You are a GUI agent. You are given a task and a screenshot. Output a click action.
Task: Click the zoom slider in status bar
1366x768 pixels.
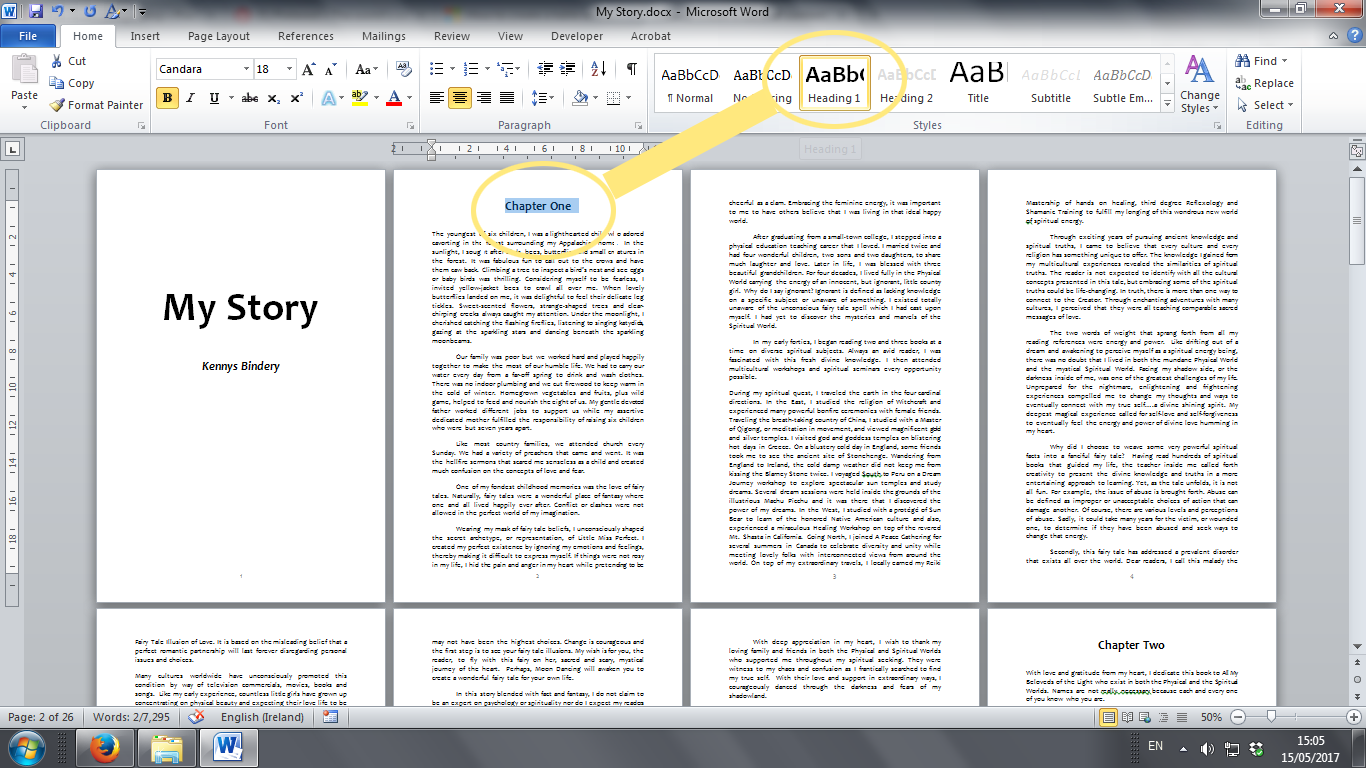click(1271, 718)
